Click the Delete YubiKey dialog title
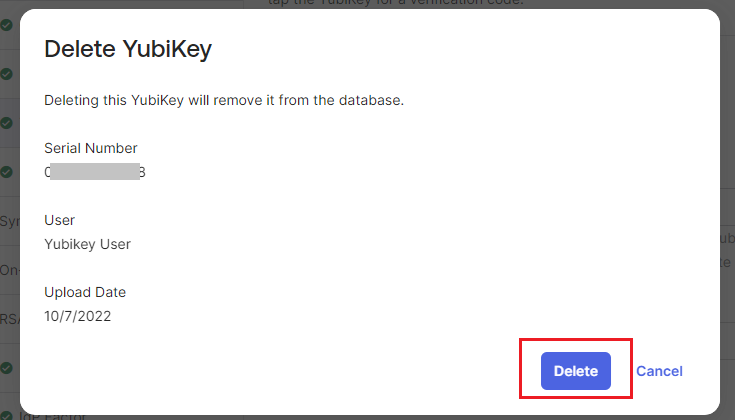 click(x=128, y=50)
